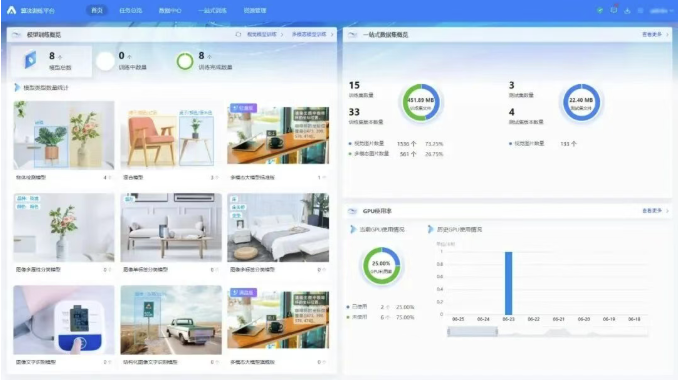Viewport: 679px width, 380px height.
Task: Click the green ring completed training icon
Action: click(185, 61)
